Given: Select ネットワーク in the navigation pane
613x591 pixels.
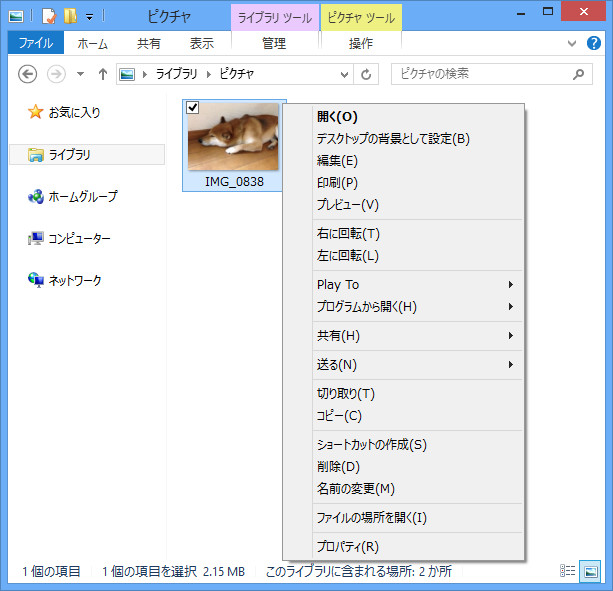Looking at the screenshot, I should pyautogui.click(x=75, y=280).
